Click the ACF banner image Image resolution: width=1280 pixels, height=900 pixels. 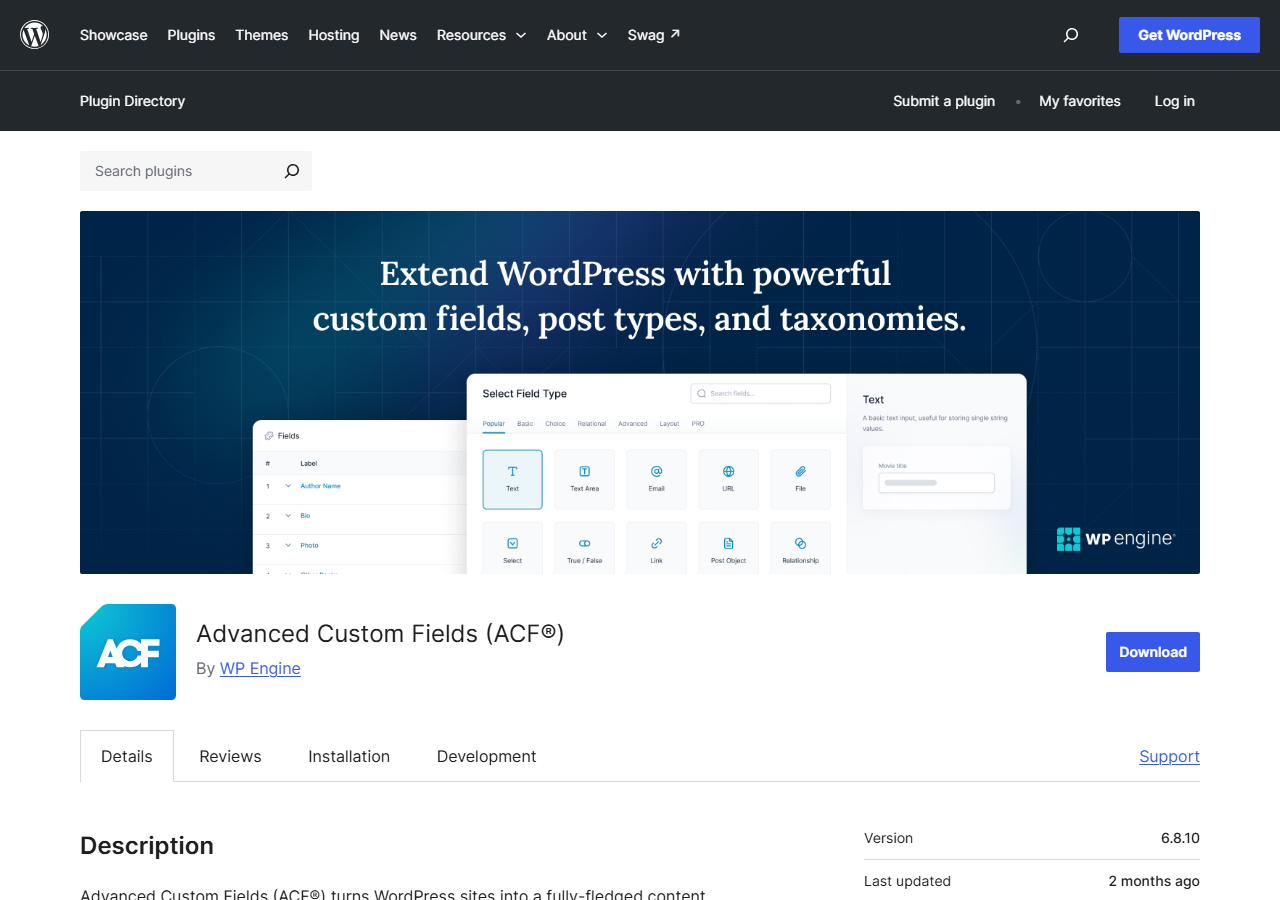640,392
